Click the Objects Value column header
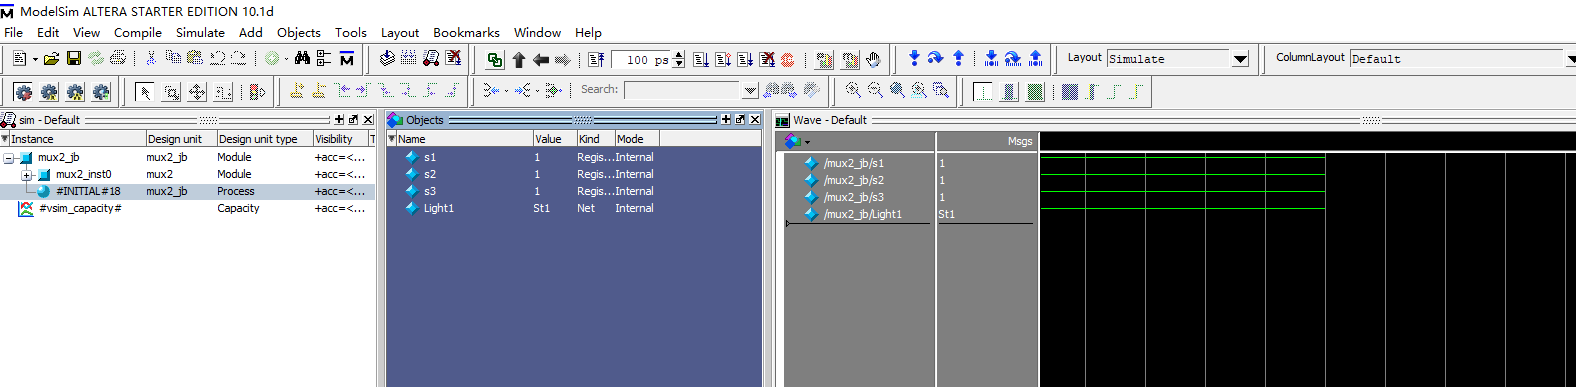This screenshot has height=387, width=1576. click(x=554, y=139)
